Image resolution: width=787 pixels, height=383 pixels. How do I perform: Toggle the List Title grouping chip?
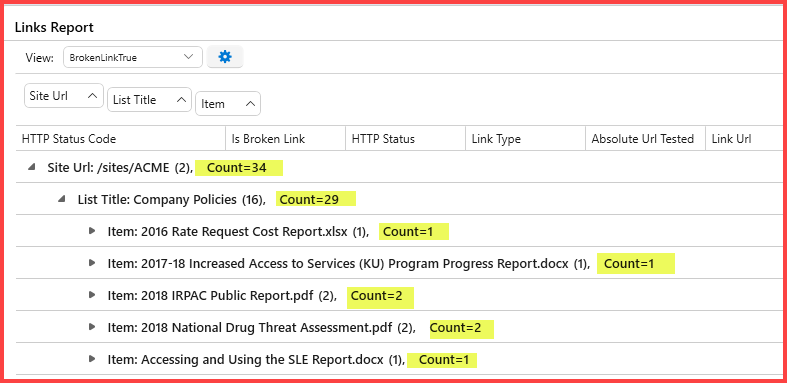150,99
